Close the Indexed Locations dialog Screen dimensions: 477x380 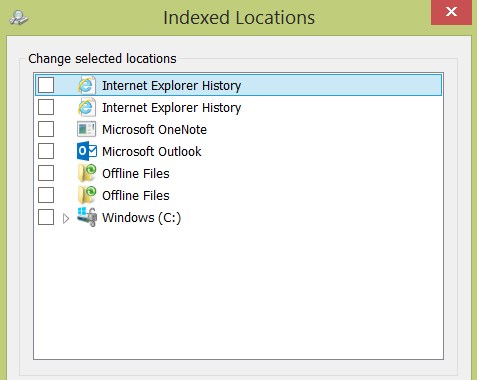click(x=451, y=12)
